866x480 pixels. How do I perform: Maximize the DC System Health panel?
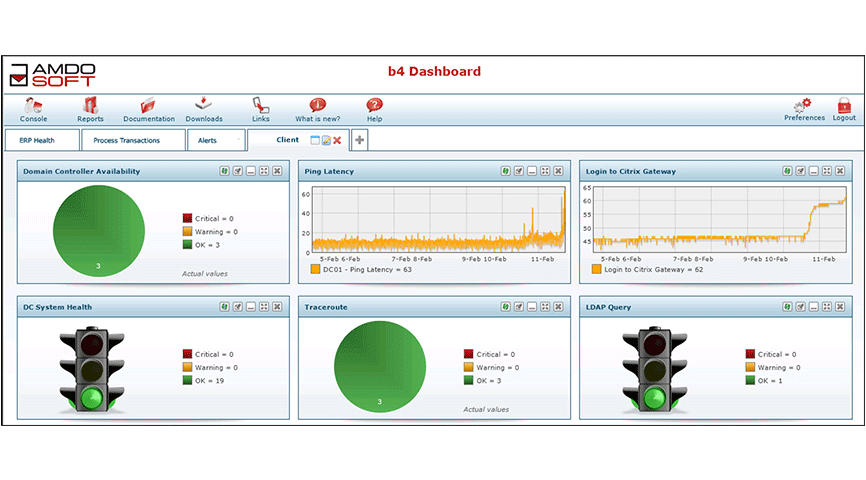tap(264, 307)
